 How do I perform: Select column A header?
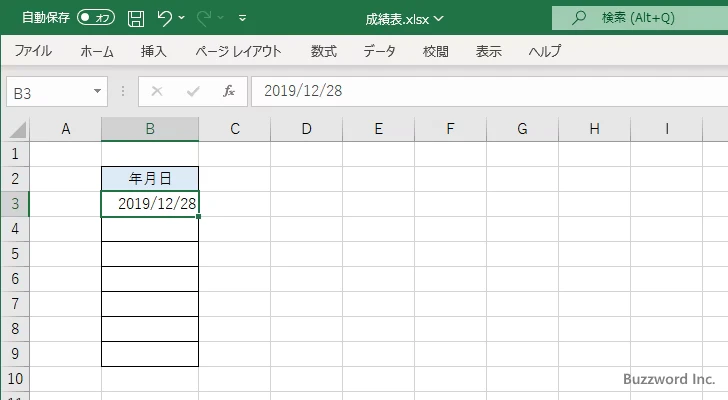tap(65, 129)
